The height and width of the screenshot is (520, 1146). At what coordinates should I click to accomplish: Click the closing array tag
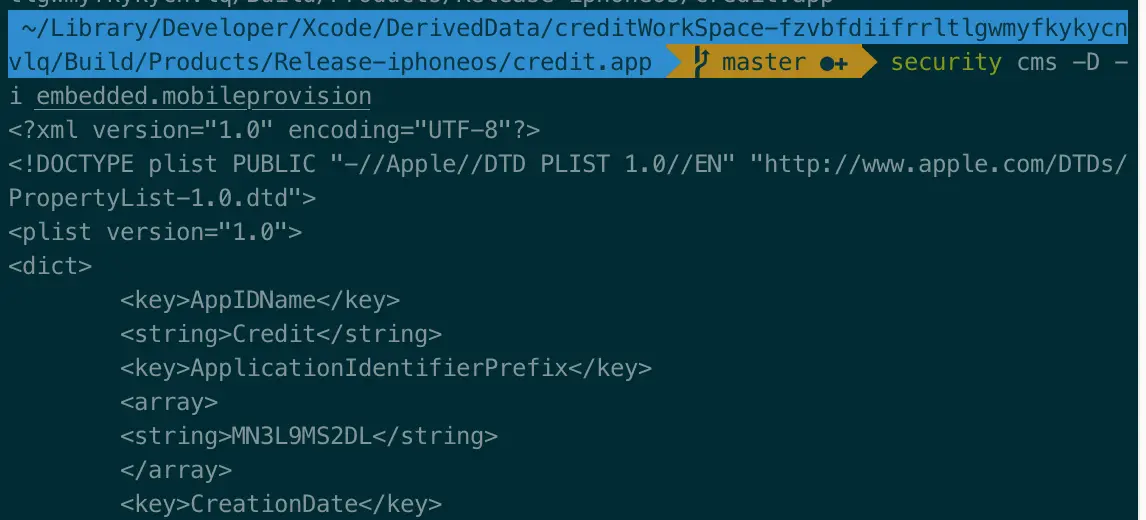pos(176,470)
